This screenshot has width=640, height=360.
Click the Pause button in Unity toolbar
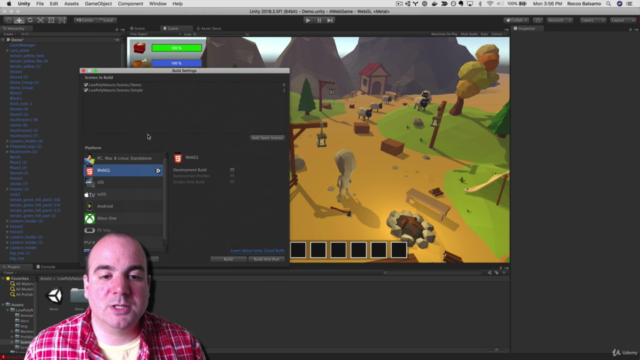(x=319, y=20)
